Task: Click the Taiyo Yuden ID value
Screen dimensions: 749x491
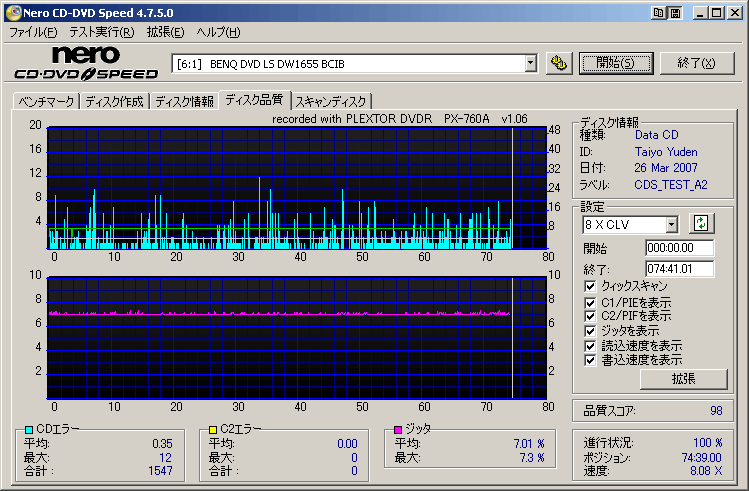Action: [666, 152]
